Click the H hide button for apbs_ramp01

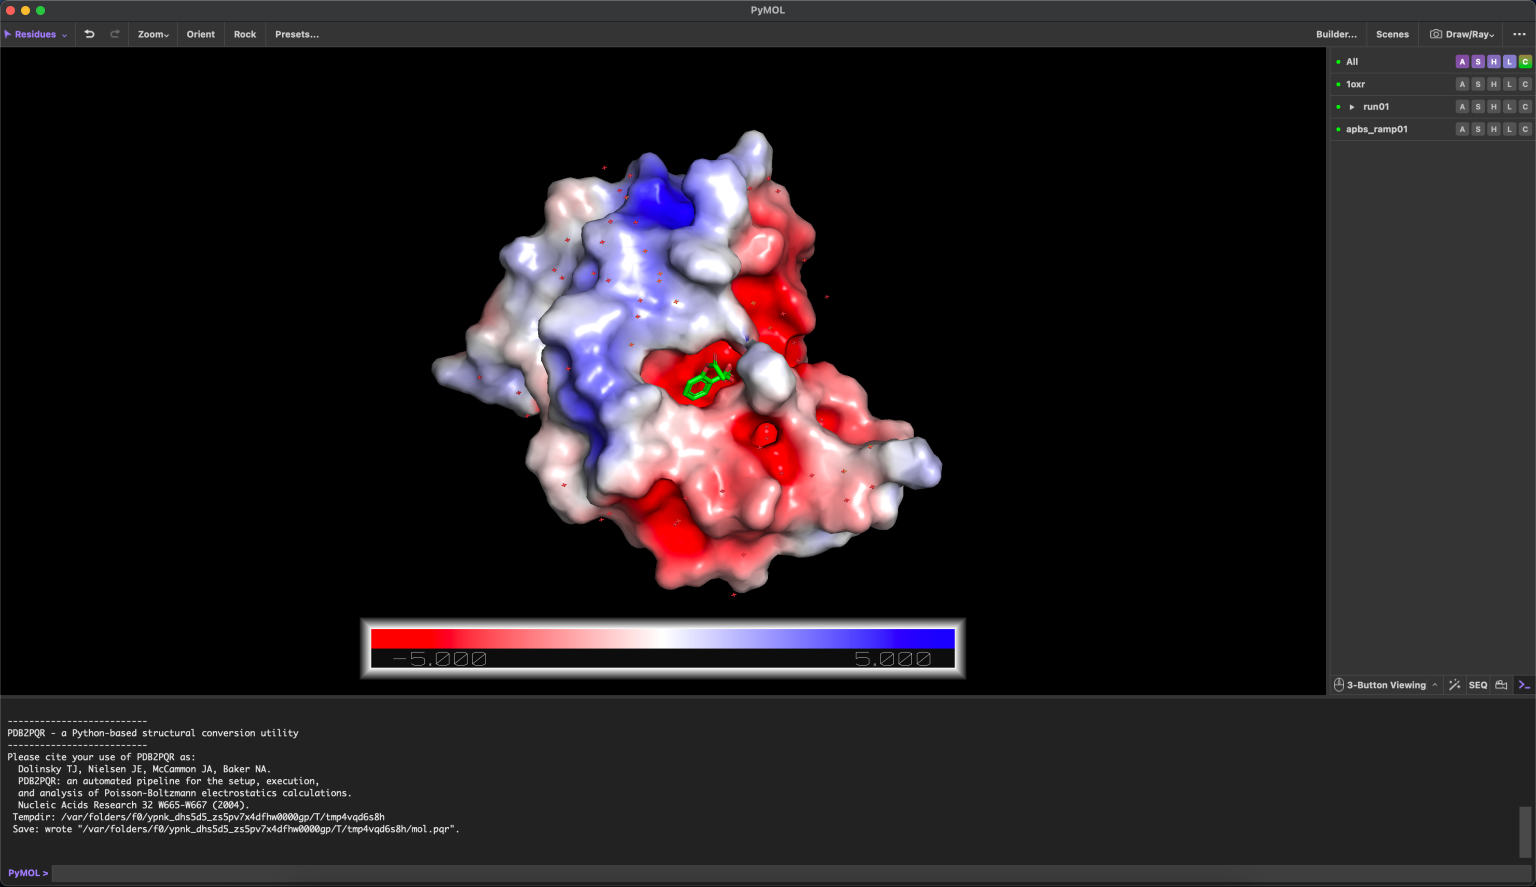point(1494,129)
